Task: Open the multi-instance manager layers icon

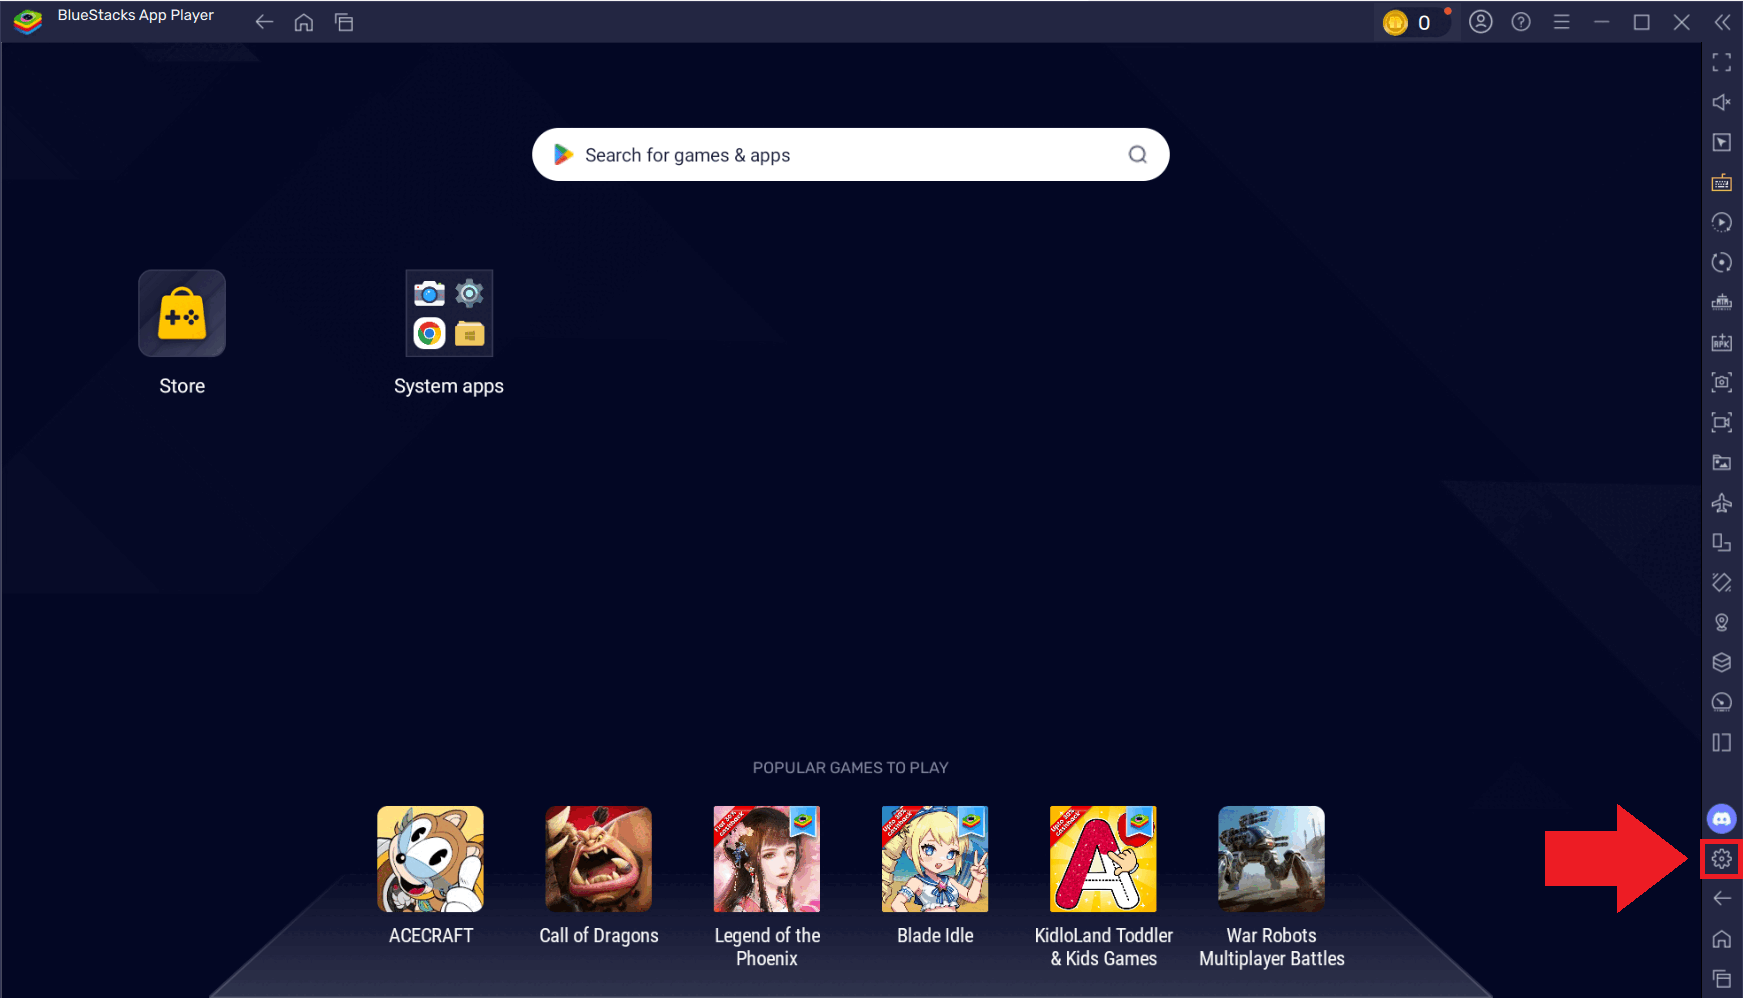Action: point(1721,663)
